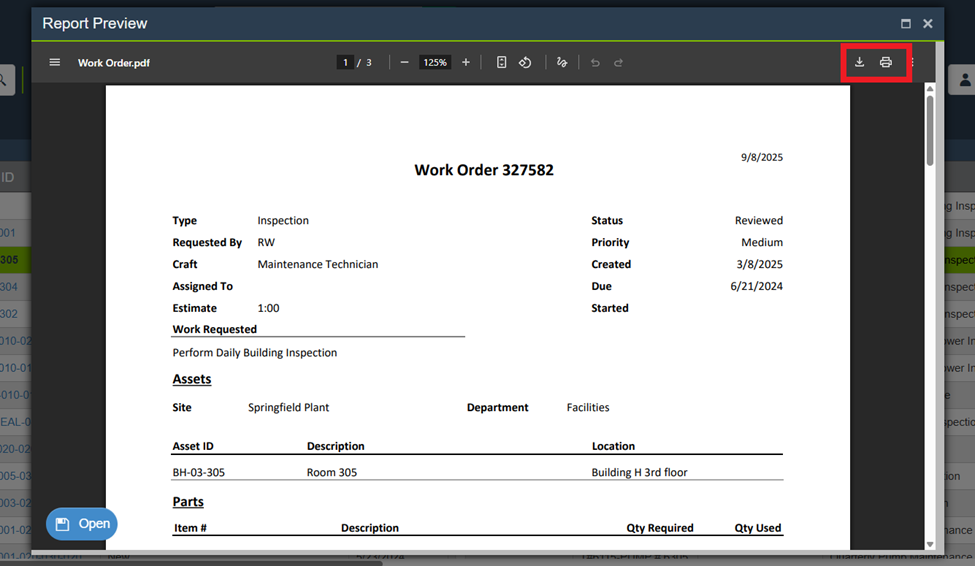Click the fit to page icon
Screen dimensions: 975x566
click(x=501, y=62)
